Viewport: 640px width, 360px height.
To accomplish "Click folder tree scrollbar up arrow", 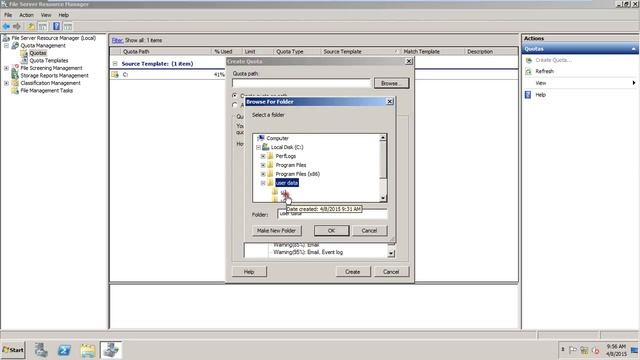I will pos(383,138).
